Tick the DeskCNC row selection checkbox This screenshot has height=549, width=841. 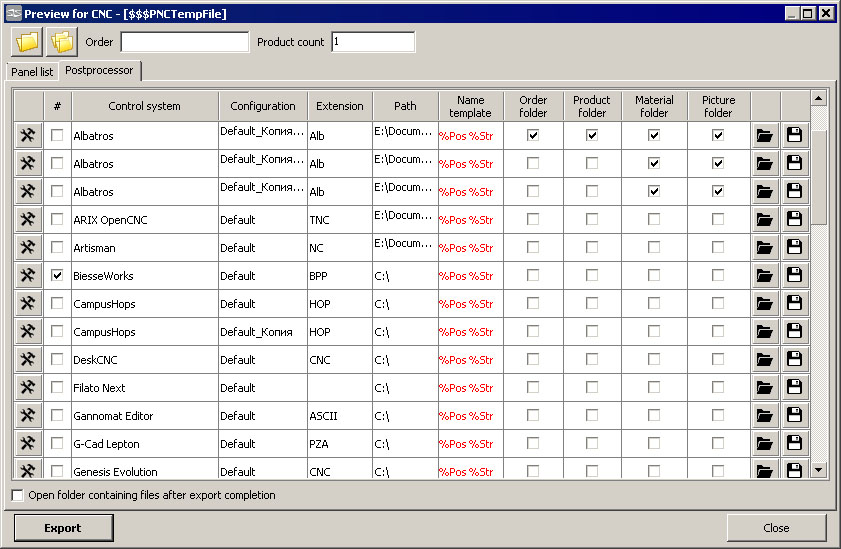click(57, 359)
